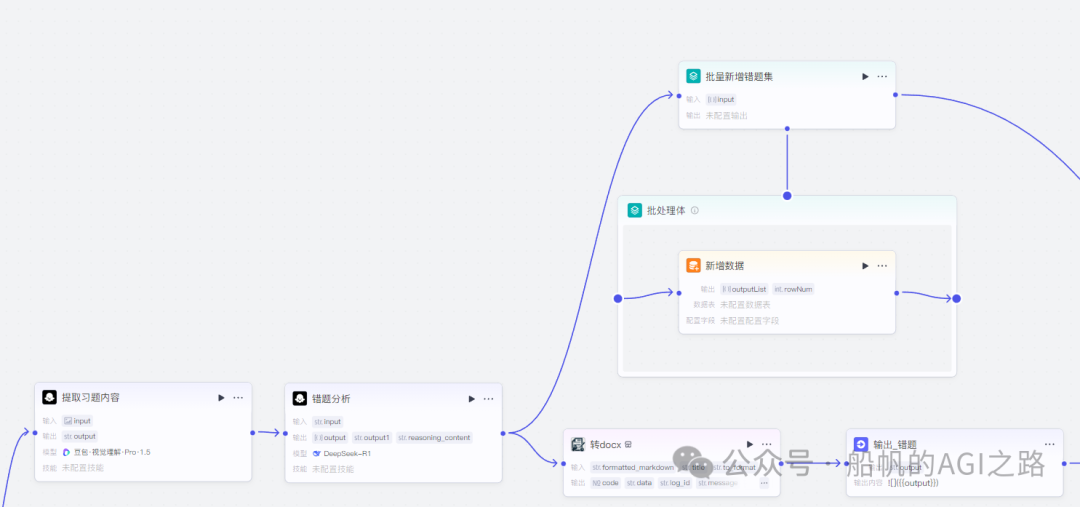Click the output content text in 输出_错题
Screen dimensions: 1080x507
[x=913, y=483]
